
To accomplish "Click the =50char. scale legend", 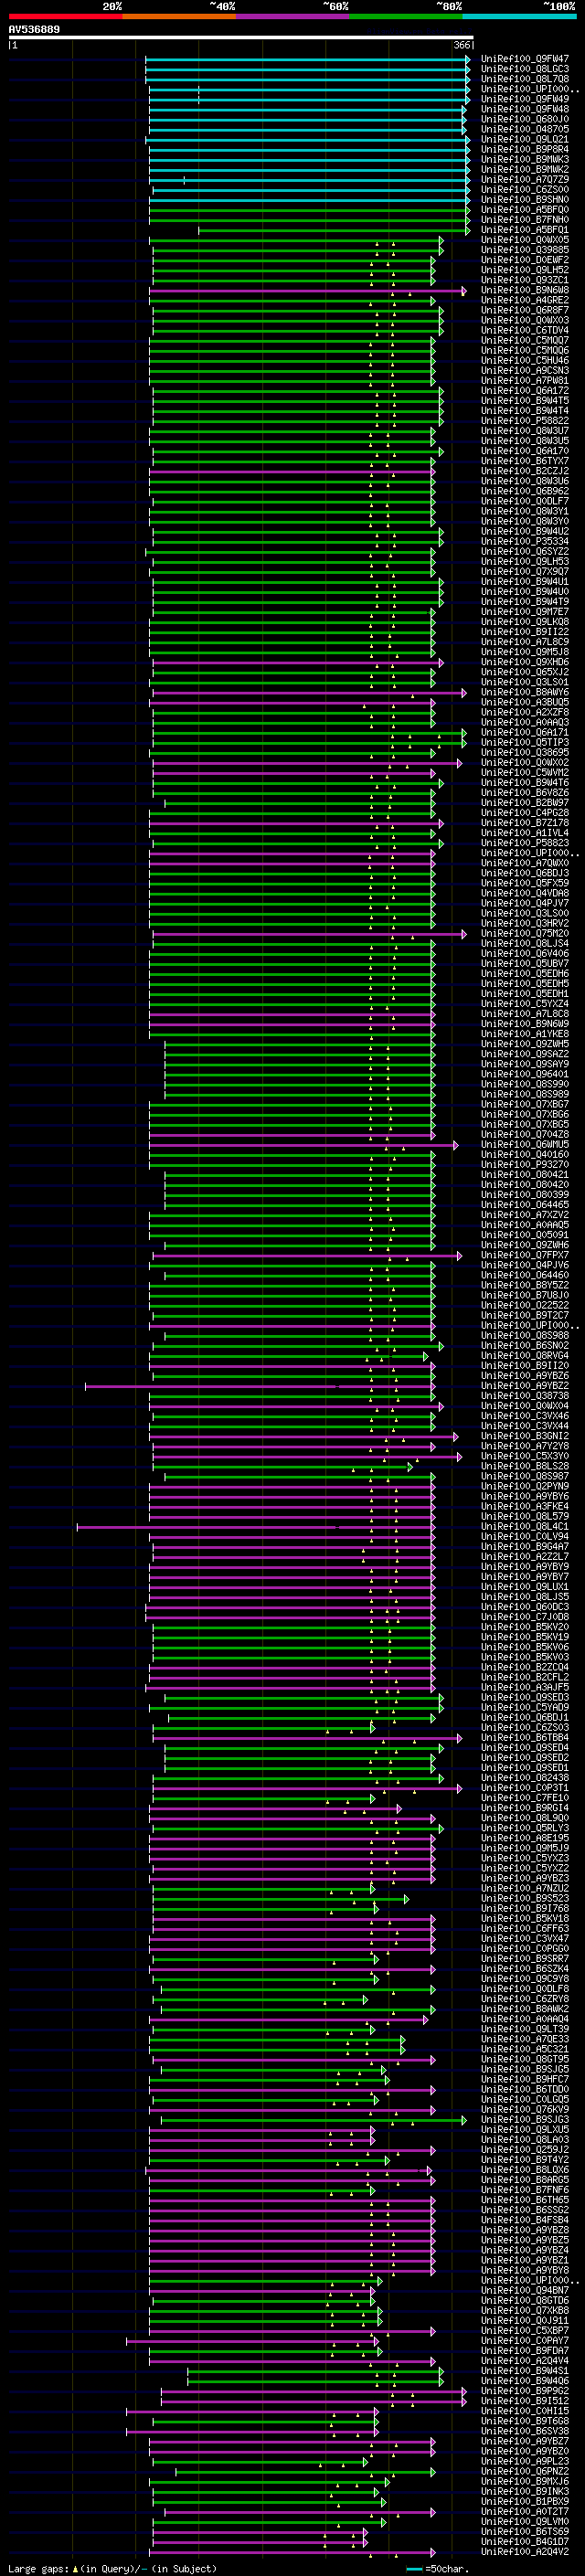I will click(x=438, y=2568).
